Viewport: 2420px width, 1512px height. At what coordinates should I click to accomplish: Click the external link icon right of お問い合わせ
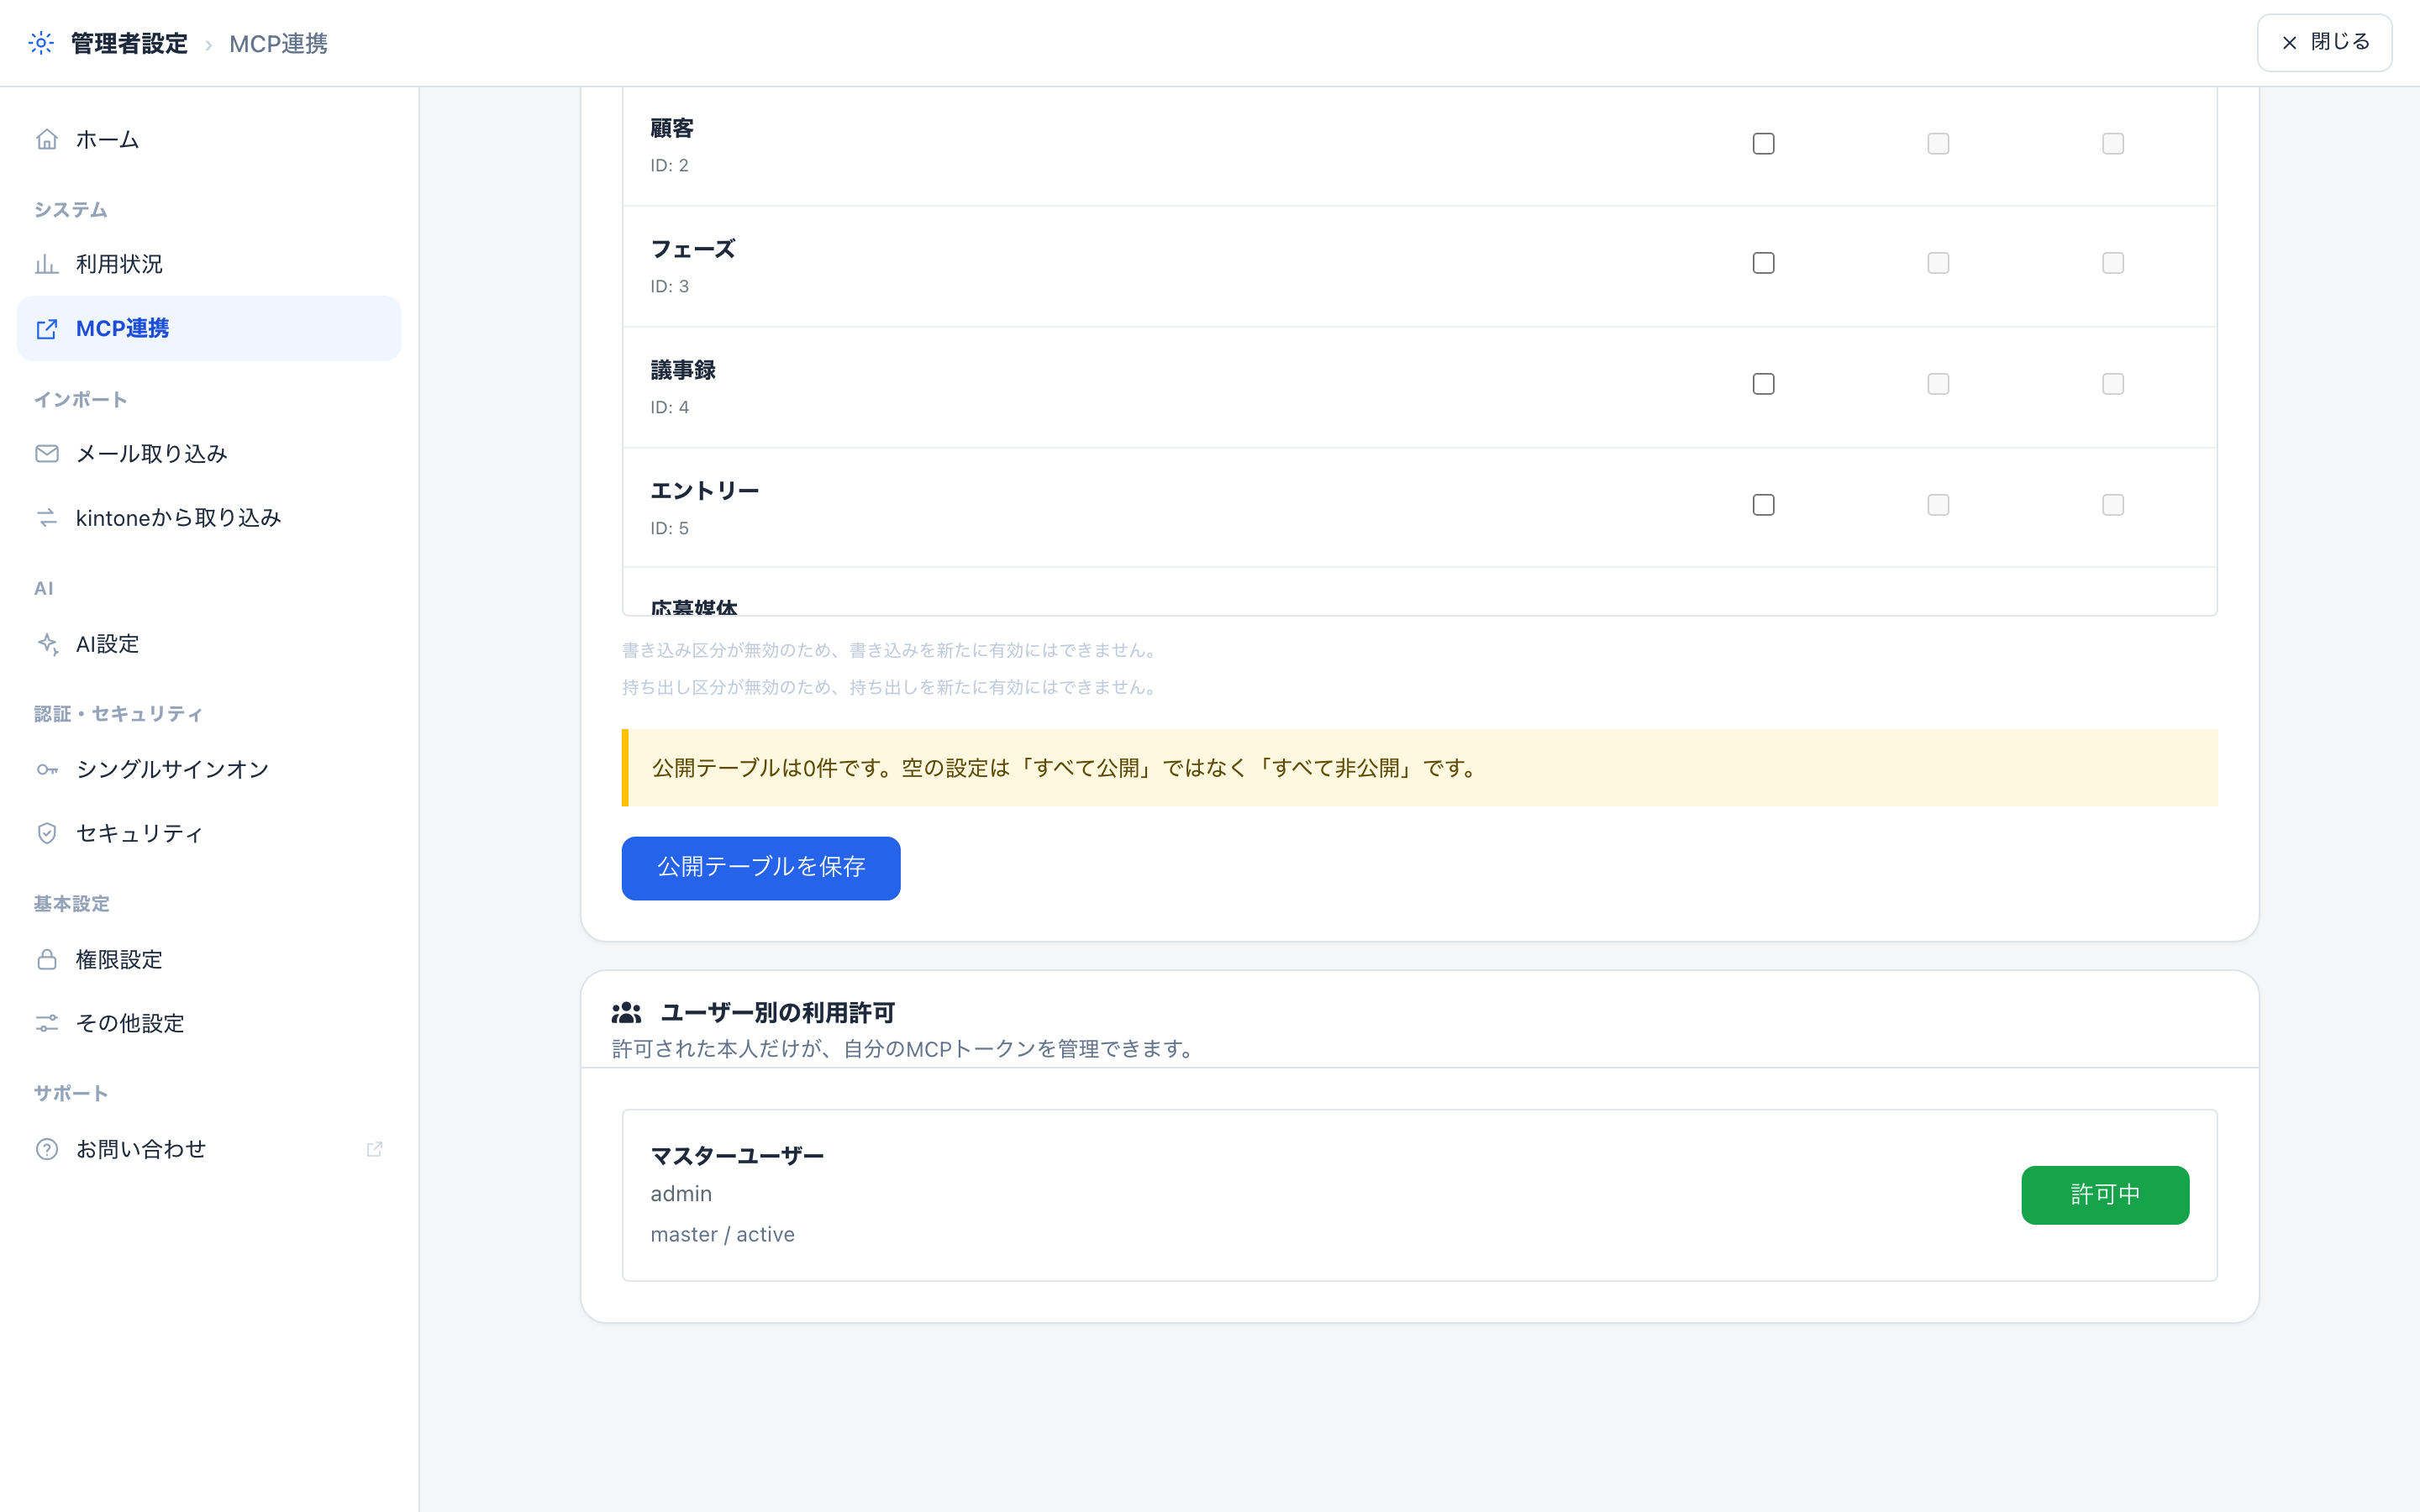pos(375,1149)
